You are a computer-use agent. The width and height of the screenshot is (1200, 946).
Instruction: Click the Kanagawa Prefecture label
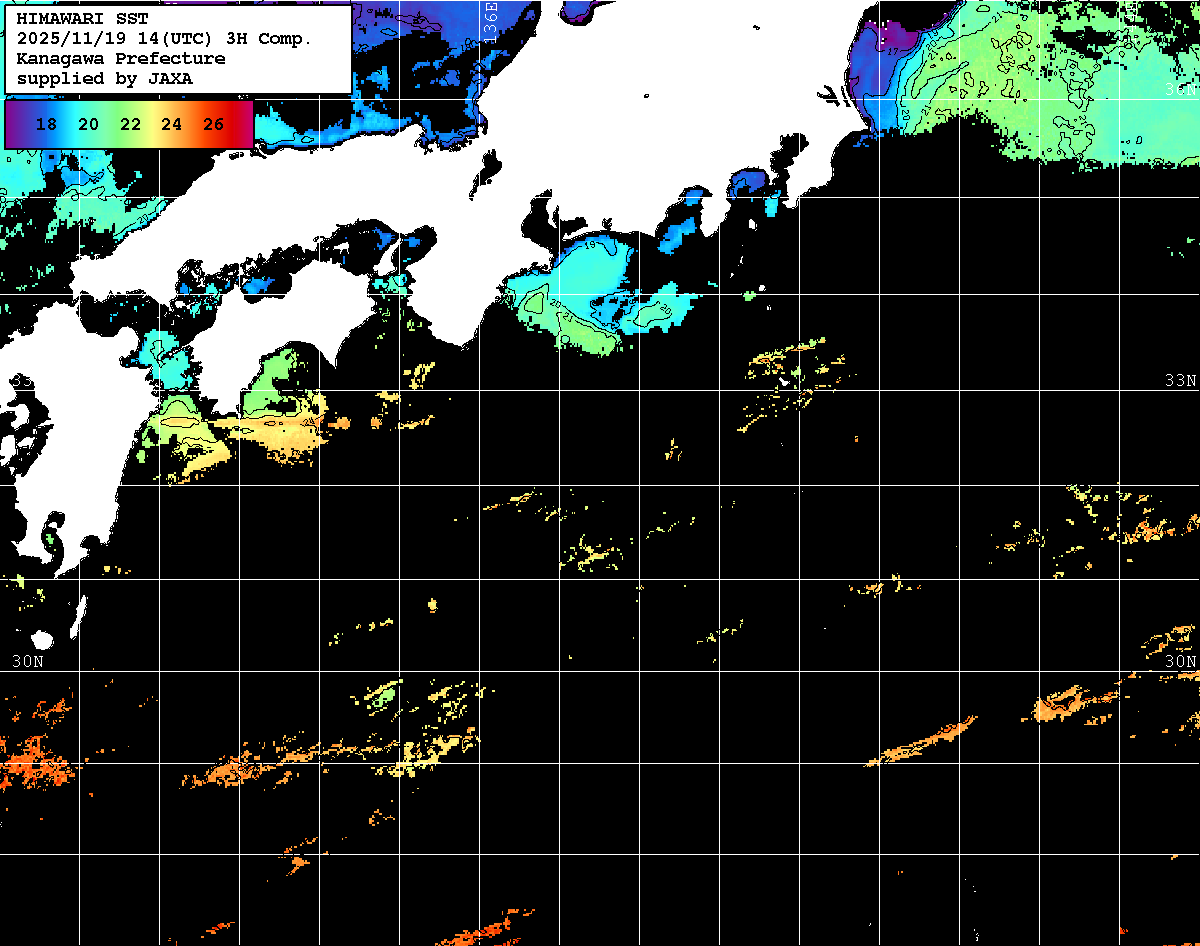coord(120,59)
